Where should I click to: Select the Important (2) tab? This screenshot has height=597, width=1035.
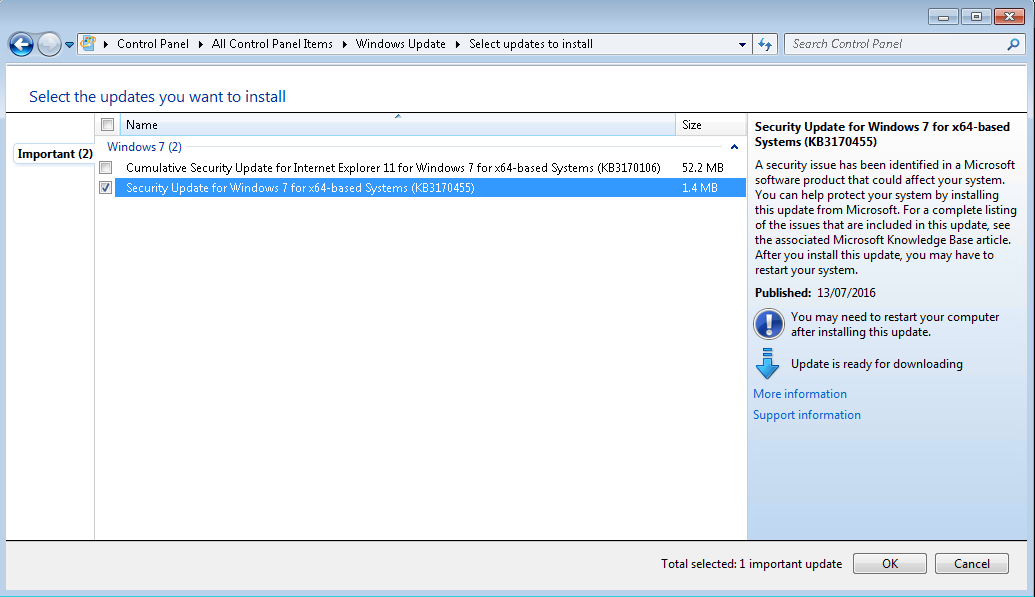coord(55,154)
